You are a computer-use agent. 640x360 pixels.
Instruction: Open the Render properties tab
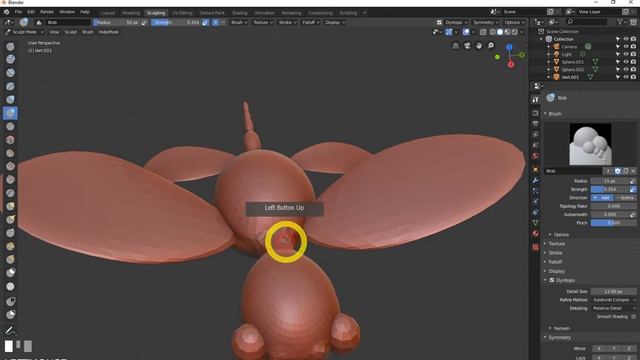click(x=536, y=113)
